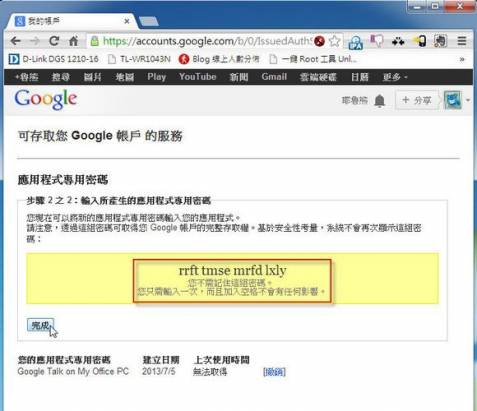The height and width of the screenshot is (411, 477).
Task: Click the address bar URL field
Action: [x=207, y=41]
